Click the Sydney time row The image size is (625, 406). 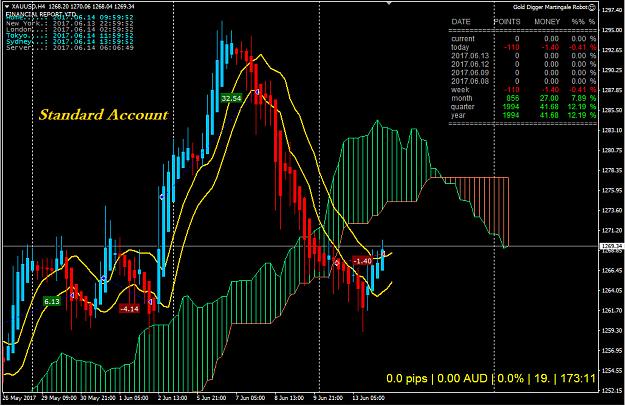70,41
